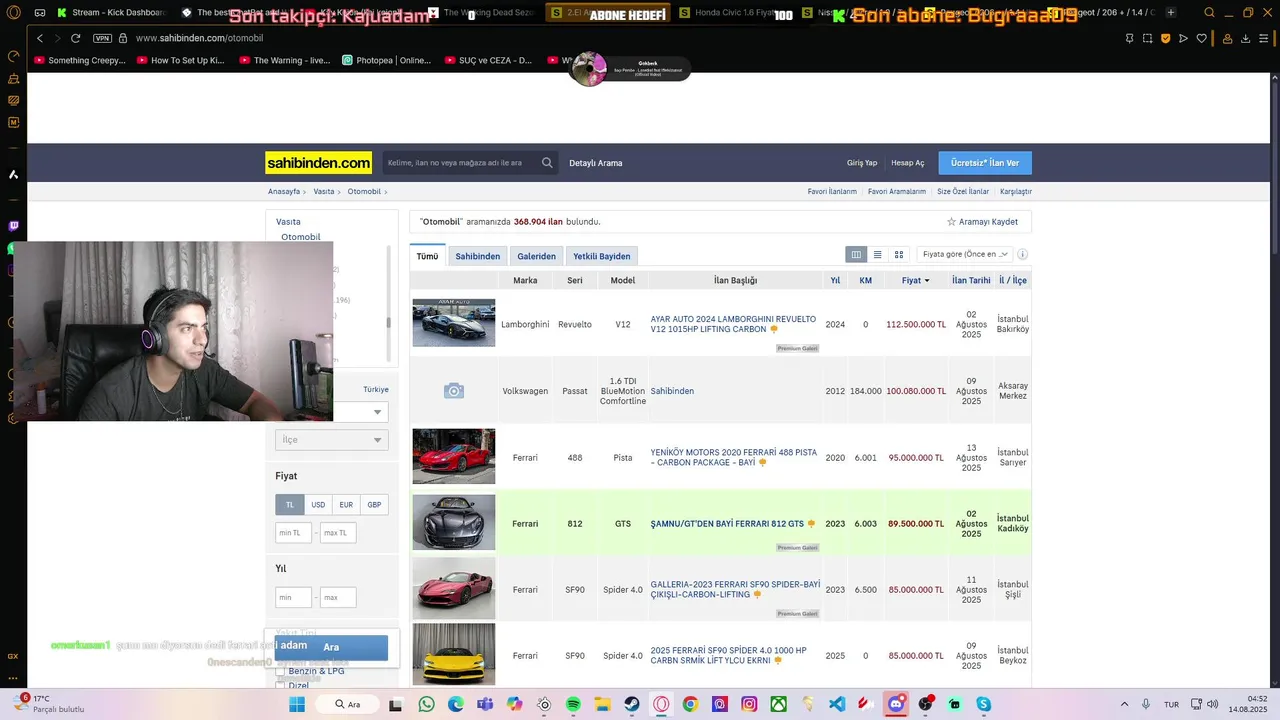Image resolution: width=1280 pixels, height=720 pixels.
Task: Open Twitch from Opera sidebar
Action: point(13,226)
